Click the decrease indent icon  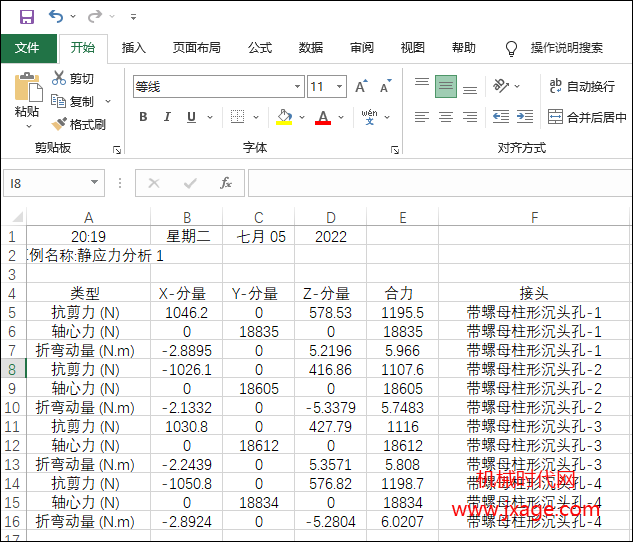[x=501, y=117]
